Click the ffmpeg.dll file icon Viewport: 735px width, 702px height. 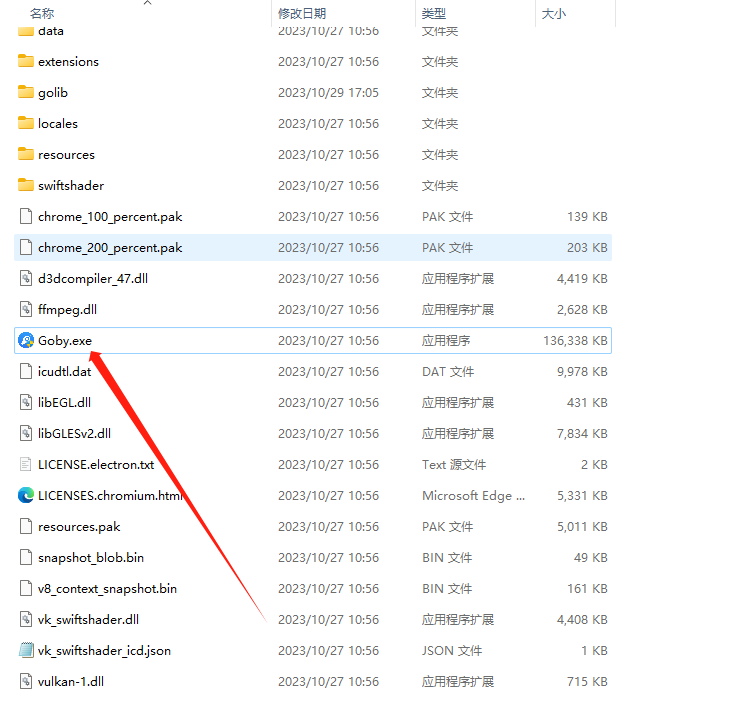coord(26,309)
